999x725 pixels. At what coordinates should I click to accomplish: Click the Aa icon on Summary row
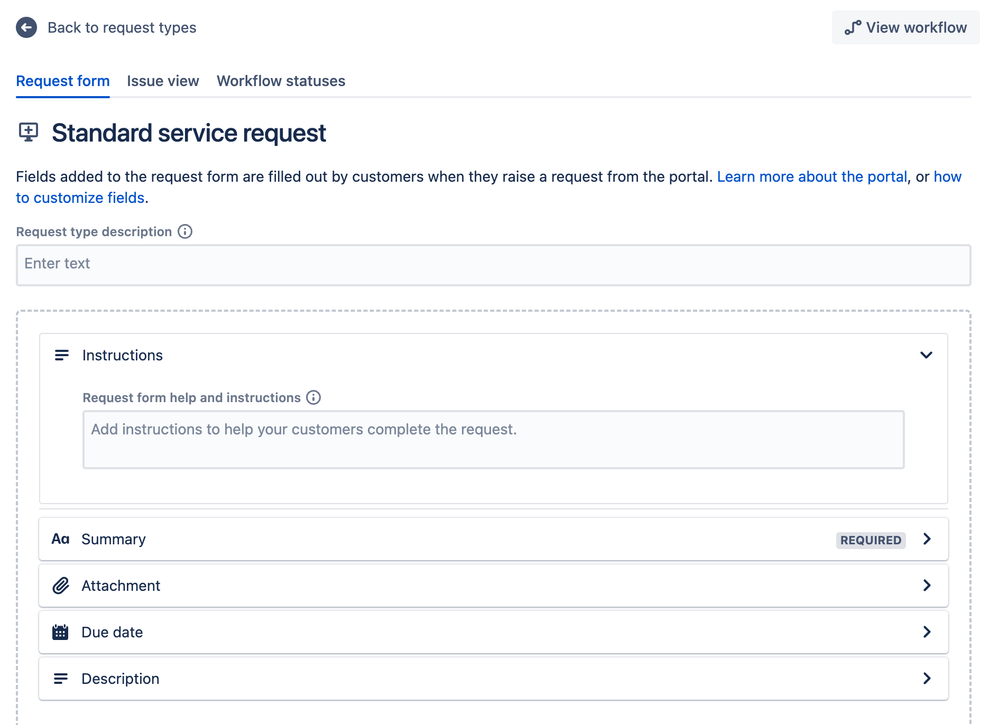[60, 539]
